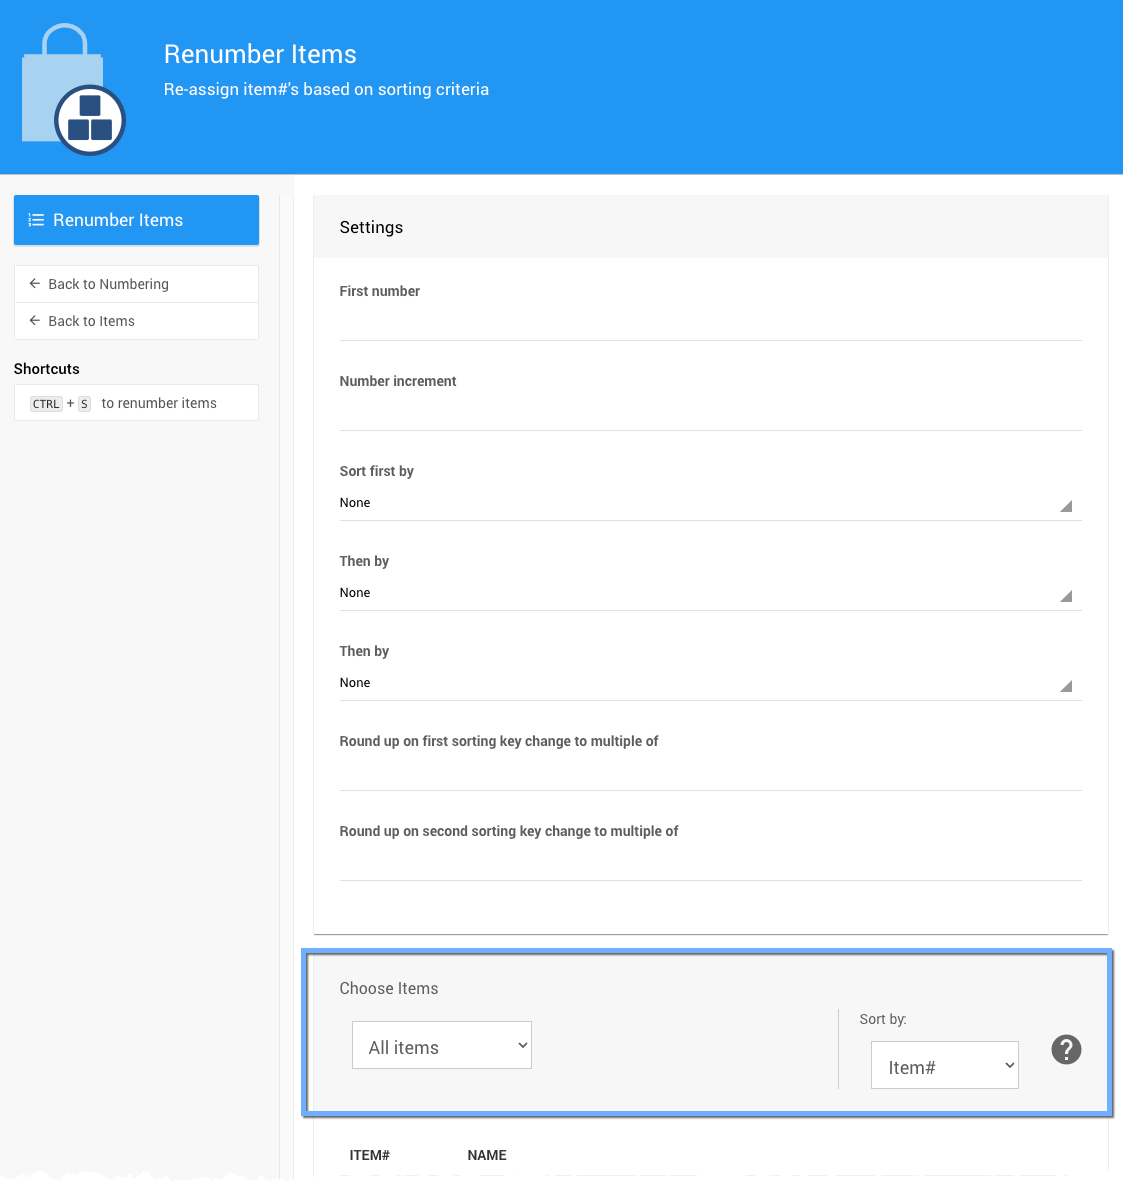
Task: Click the arrow icon beside Back to Numbering
Action: pyautogui.click(x=35, y=284)
